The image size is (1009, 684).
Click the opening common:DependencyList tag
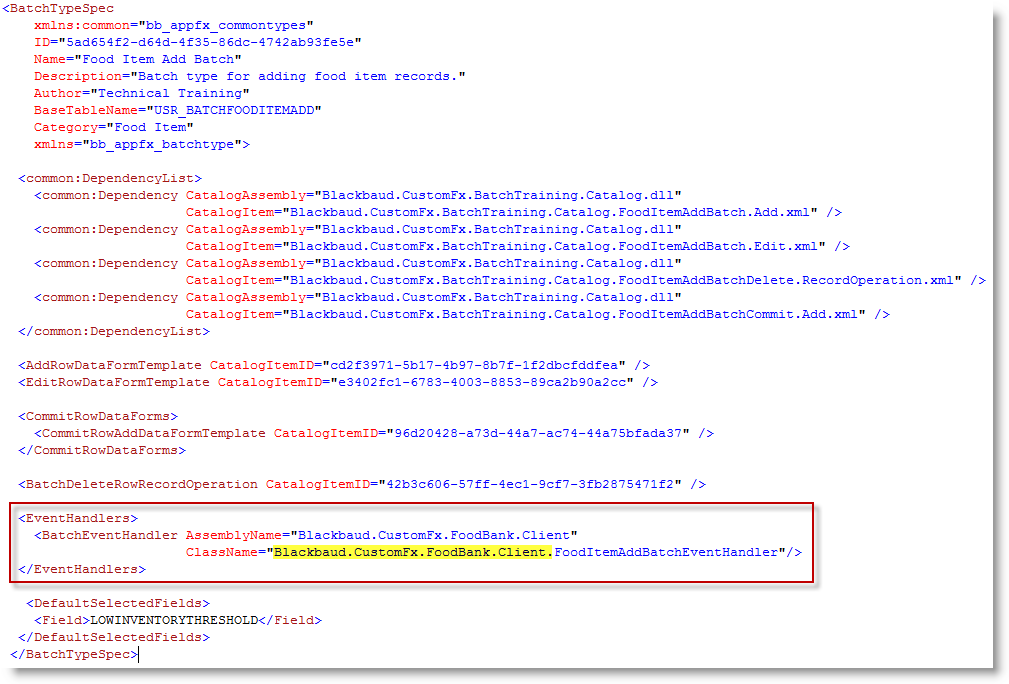click(x=110, y=178)
